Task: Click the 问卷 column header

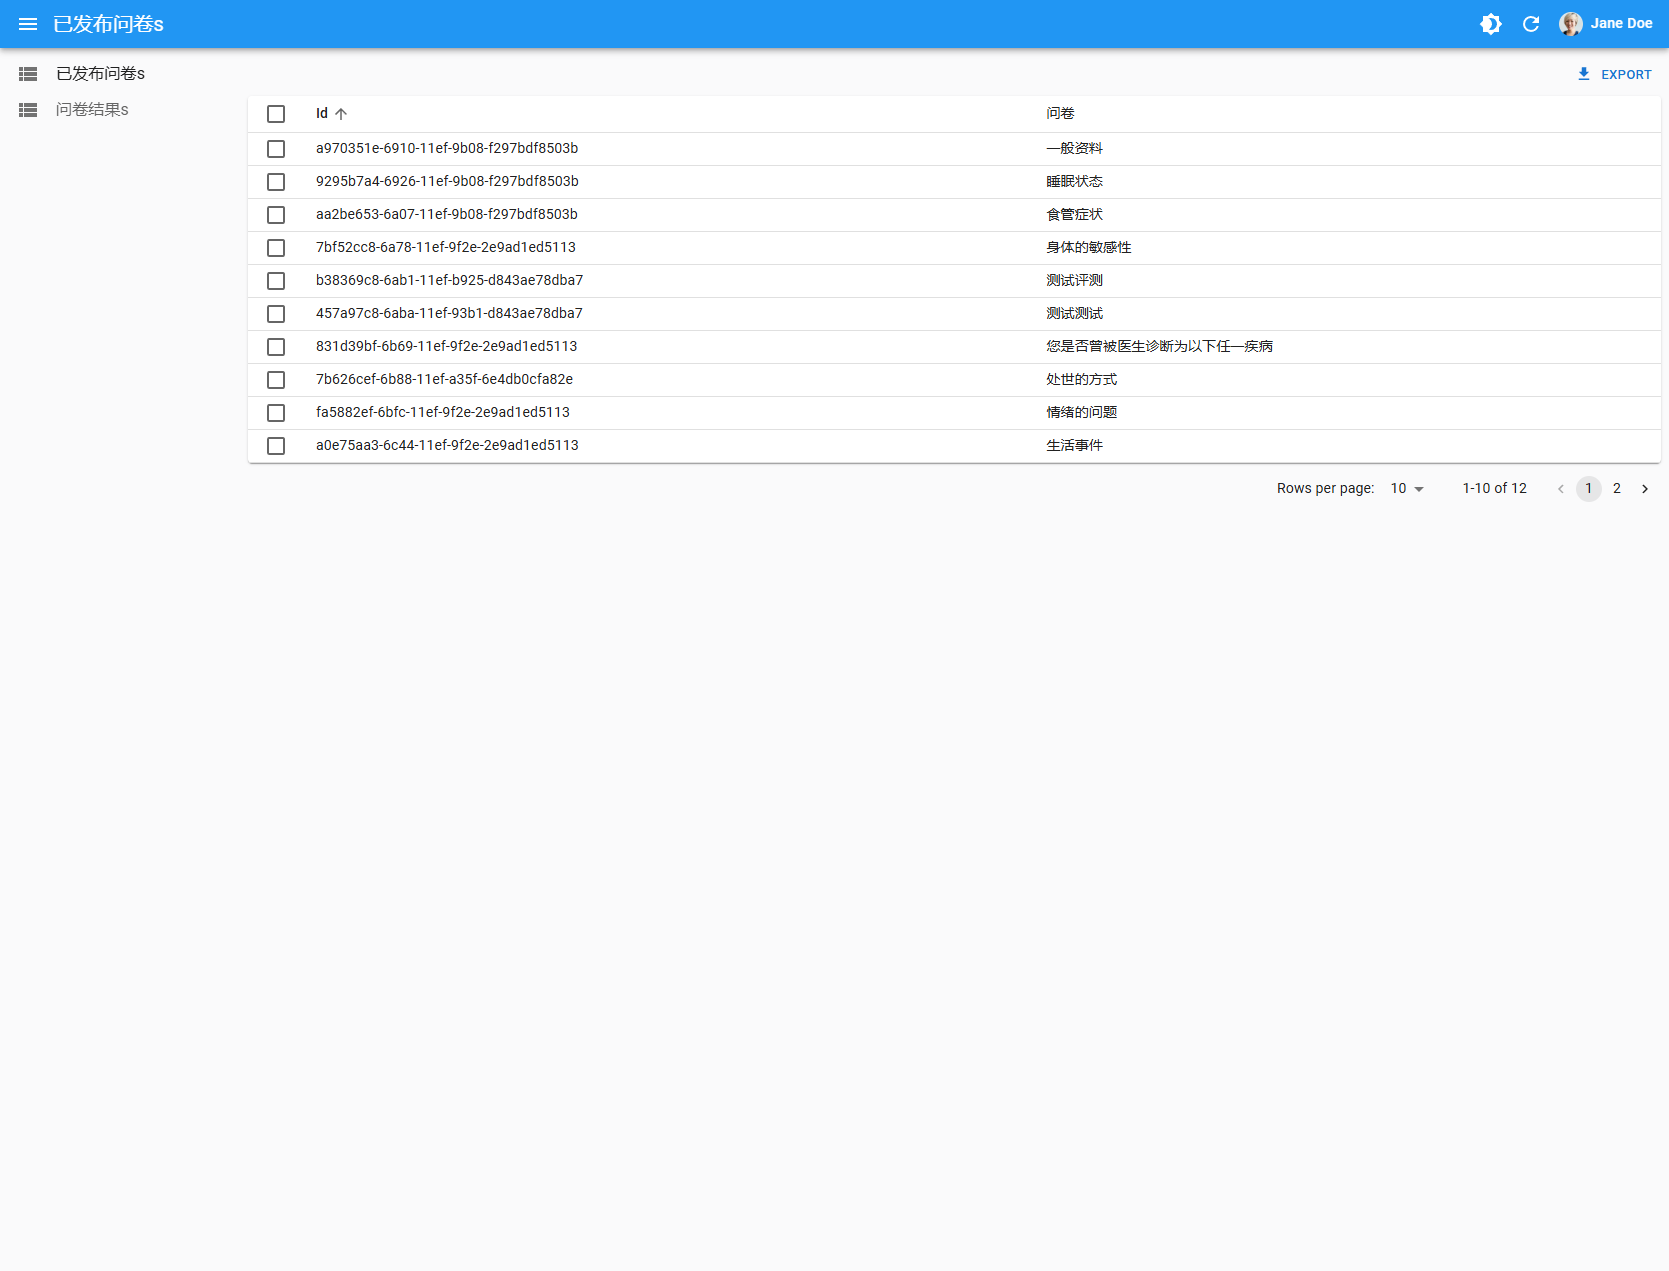Action: tap(1060, 114)
